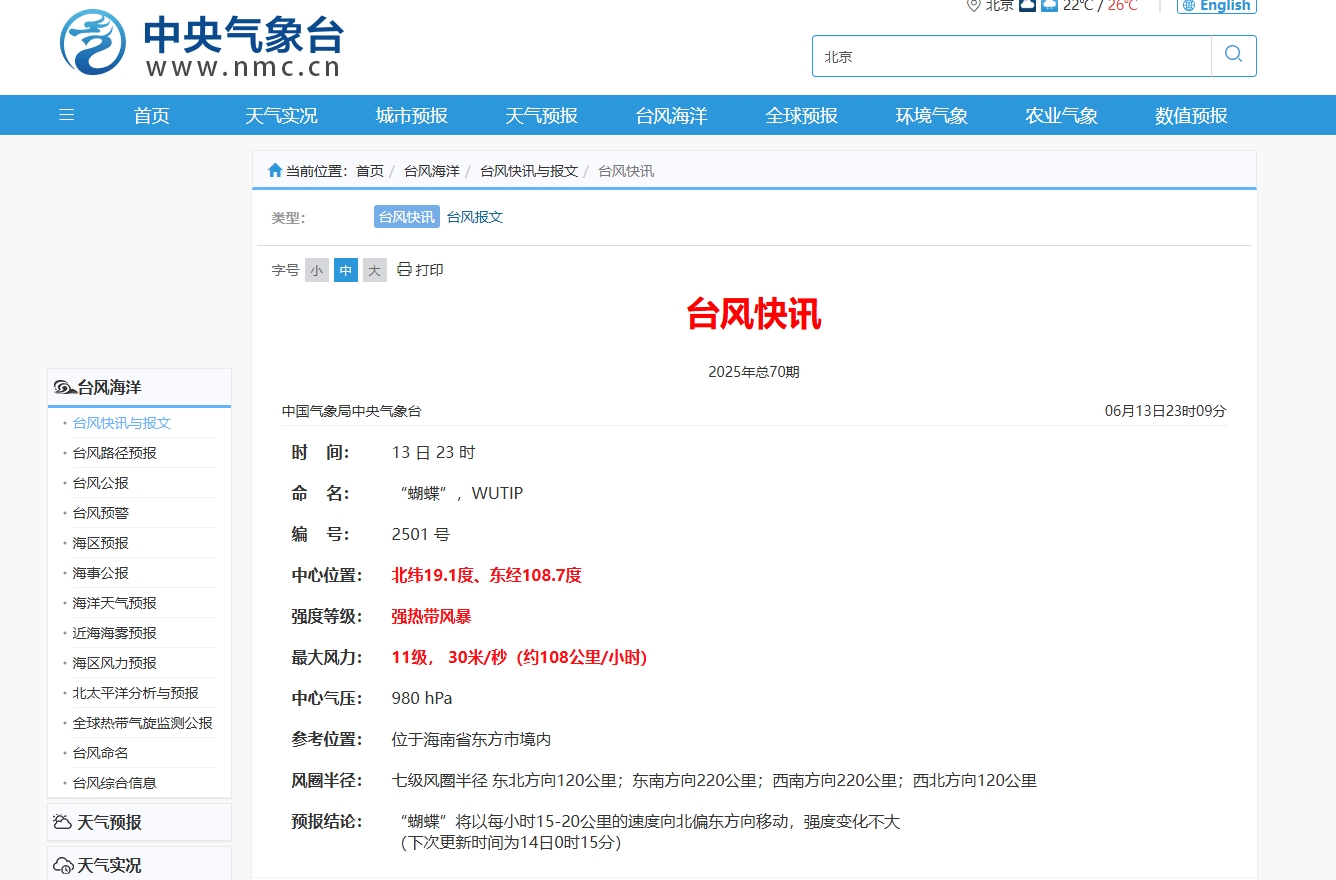Click the printer icon to print

click(x=405, y=270)
